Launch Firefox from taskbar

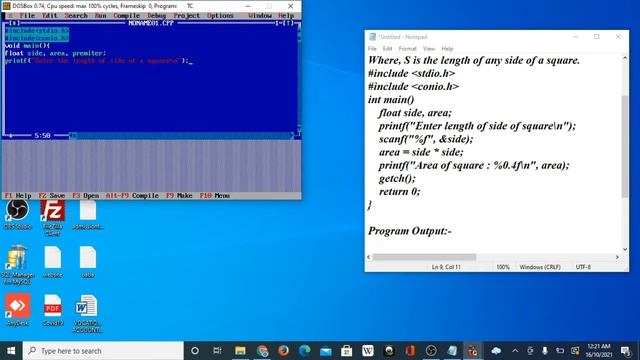click(283, 351)
